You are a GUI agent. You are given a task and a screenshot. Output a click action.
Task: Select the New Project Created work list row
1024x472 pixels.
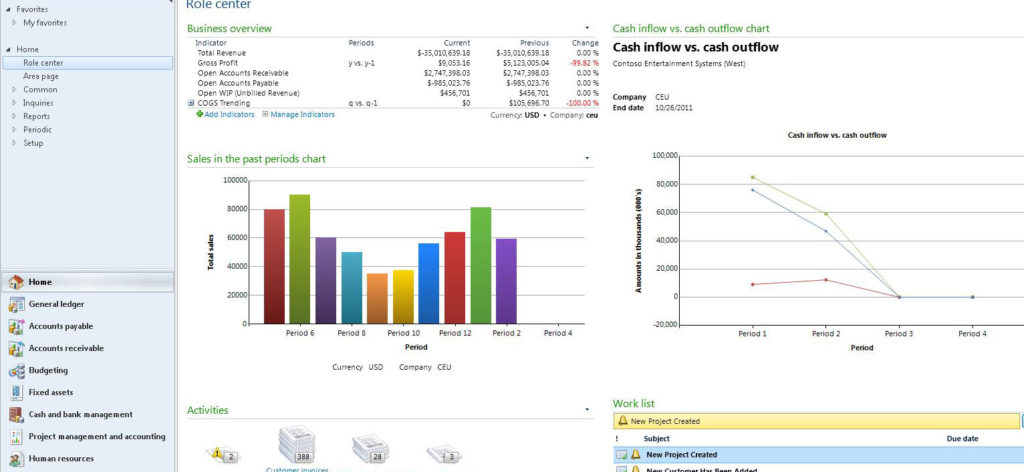681,455
